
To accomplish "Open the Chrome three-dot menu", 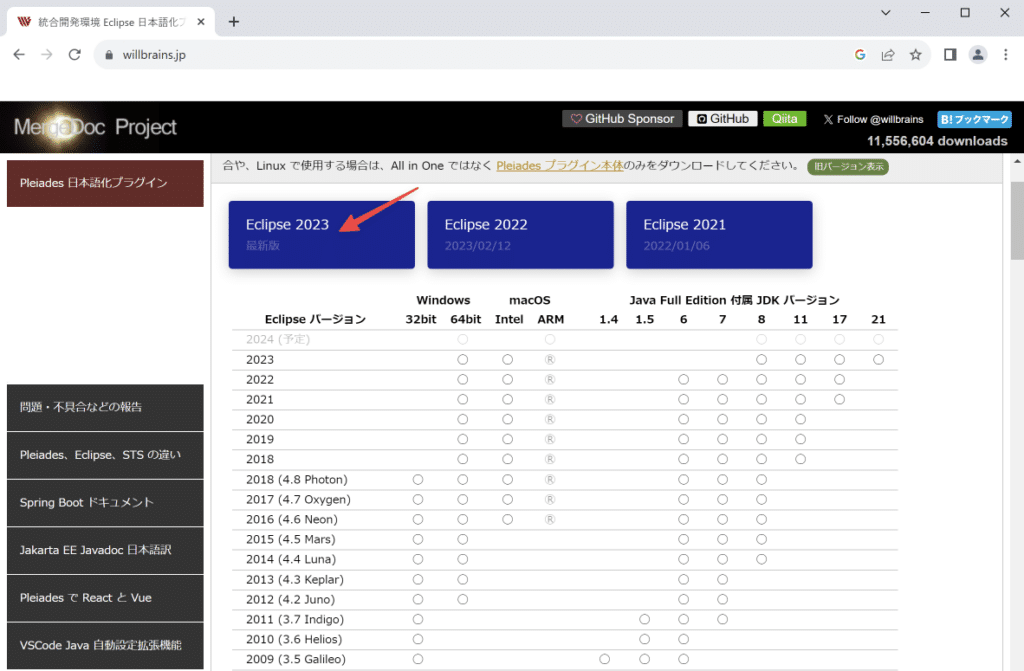I will (x=1006, y=55).
